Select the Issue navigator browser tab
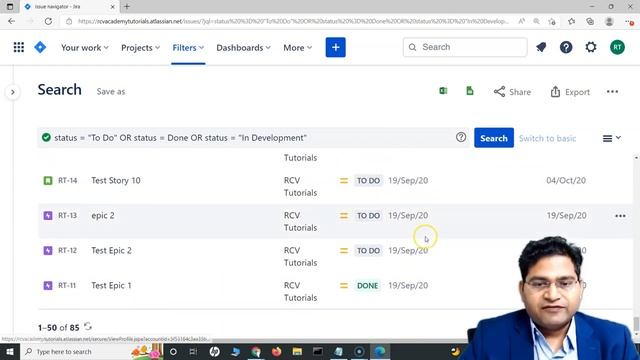The width and height of the screenshot is (640, 360). click(69, 7)
